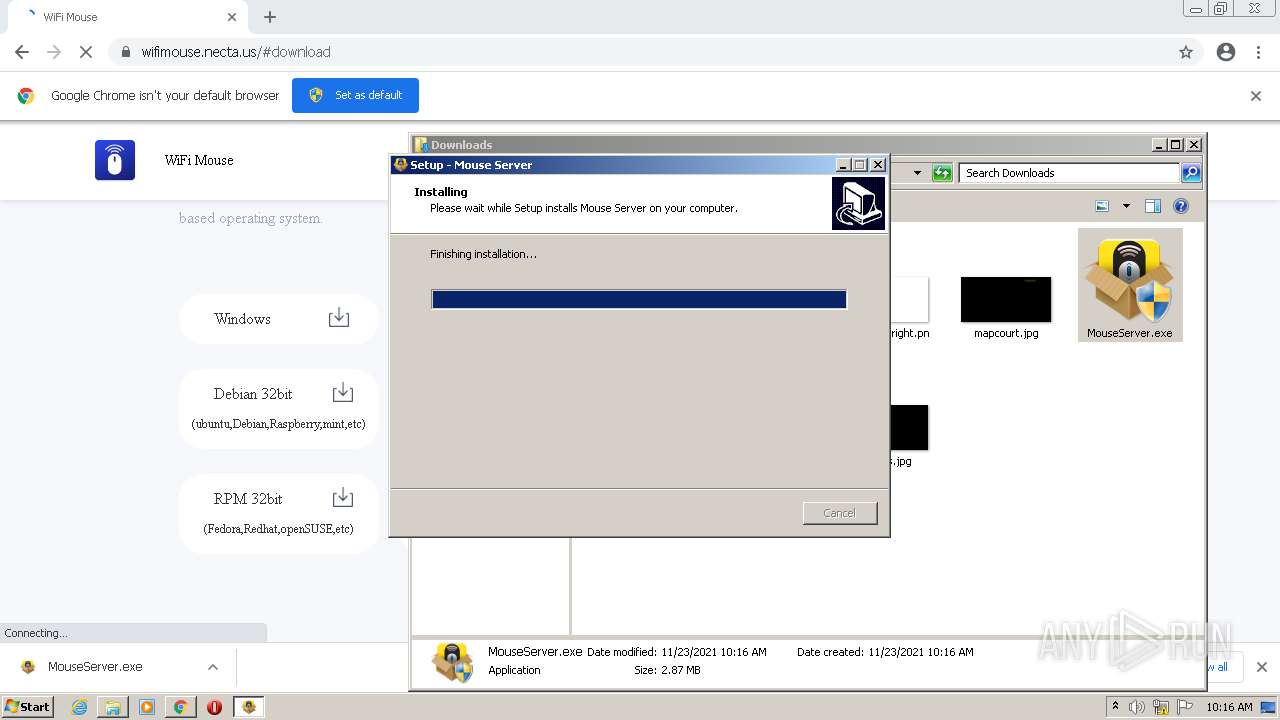Click the volume icon in system tray
Image resolution: width=1280 pixels, height=720 pixels.
pyautogui.click(x=1137, y=707)
